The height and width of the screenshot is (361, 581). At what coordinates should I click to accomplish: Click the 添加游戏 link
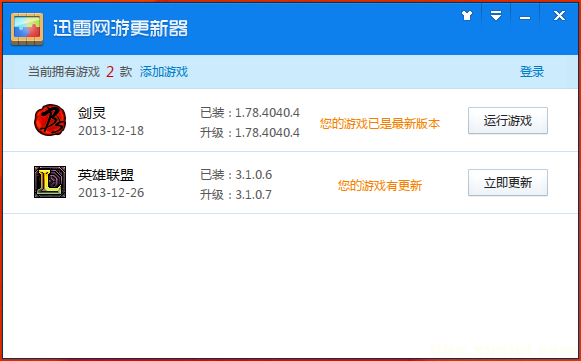pyautogui.click(x=164, y=72)
